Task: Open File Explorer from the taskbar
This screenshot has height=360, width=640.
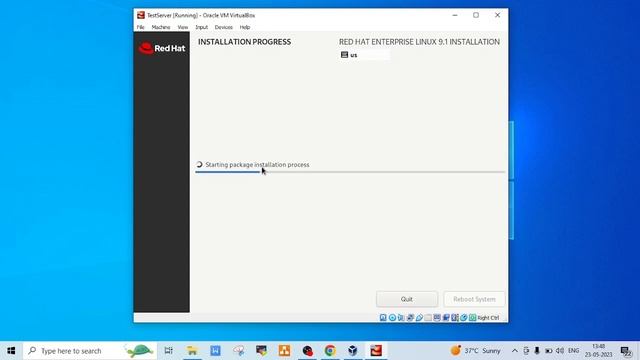Action: pos(192,351)
